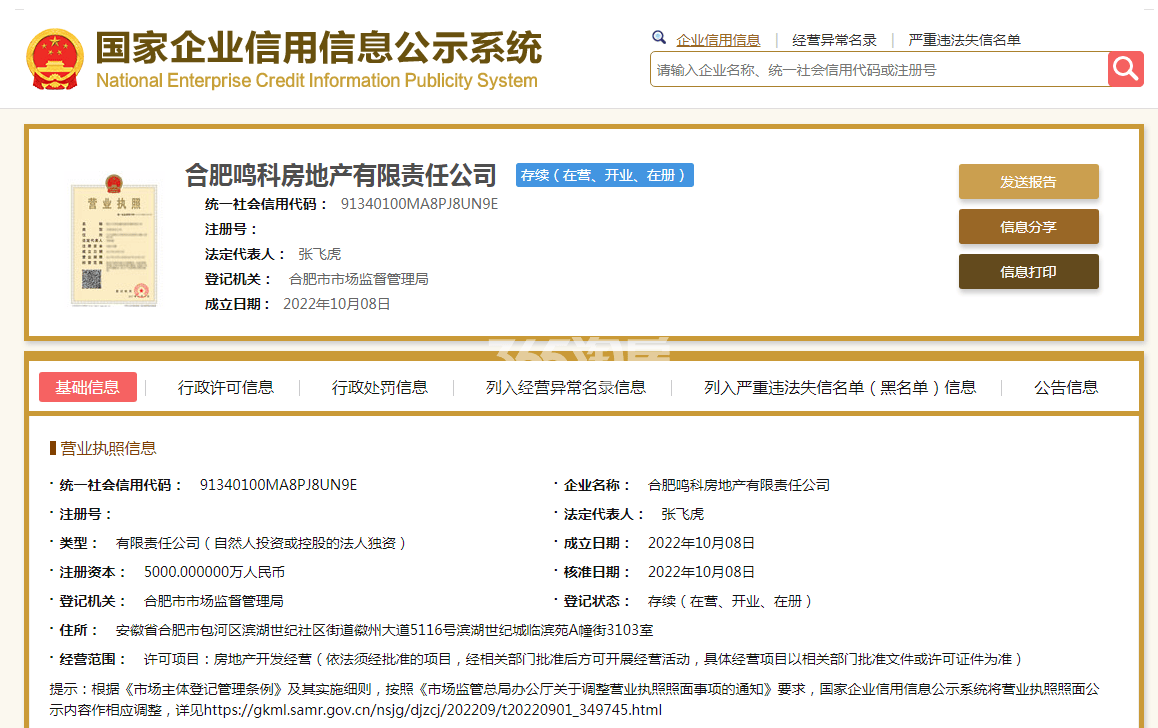Select the 企业信用信息 search category
Screen dimensions: 1158x728
718,40
